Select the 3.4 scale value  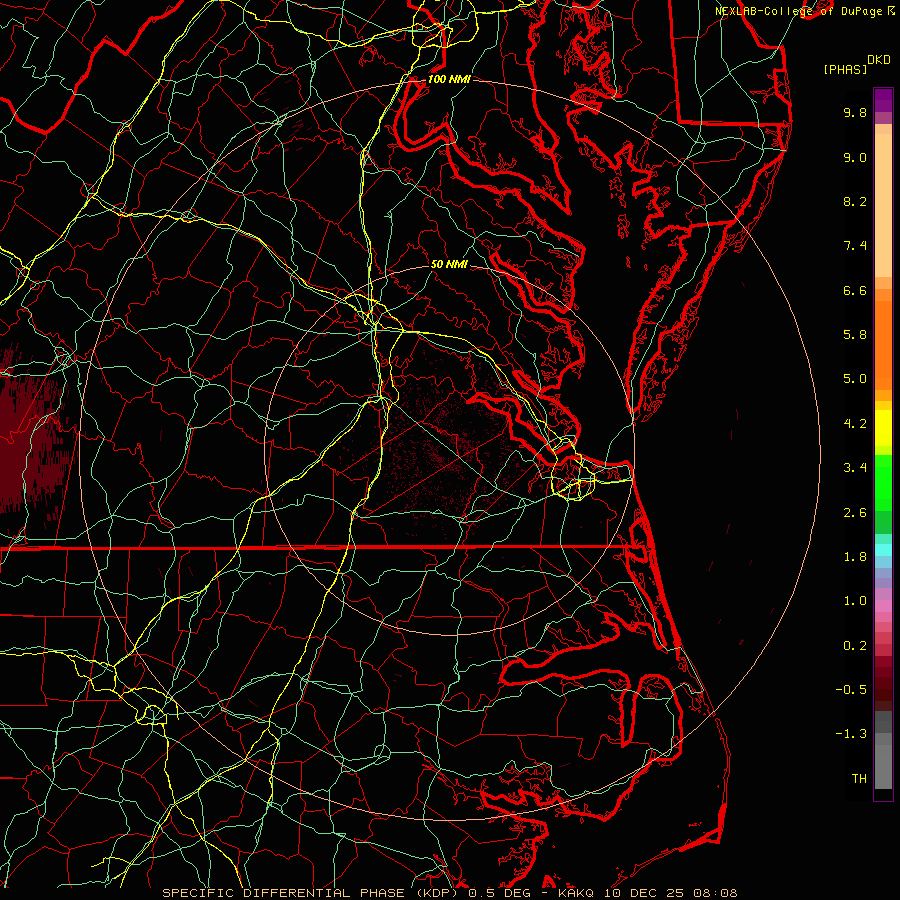pos(855,468)
